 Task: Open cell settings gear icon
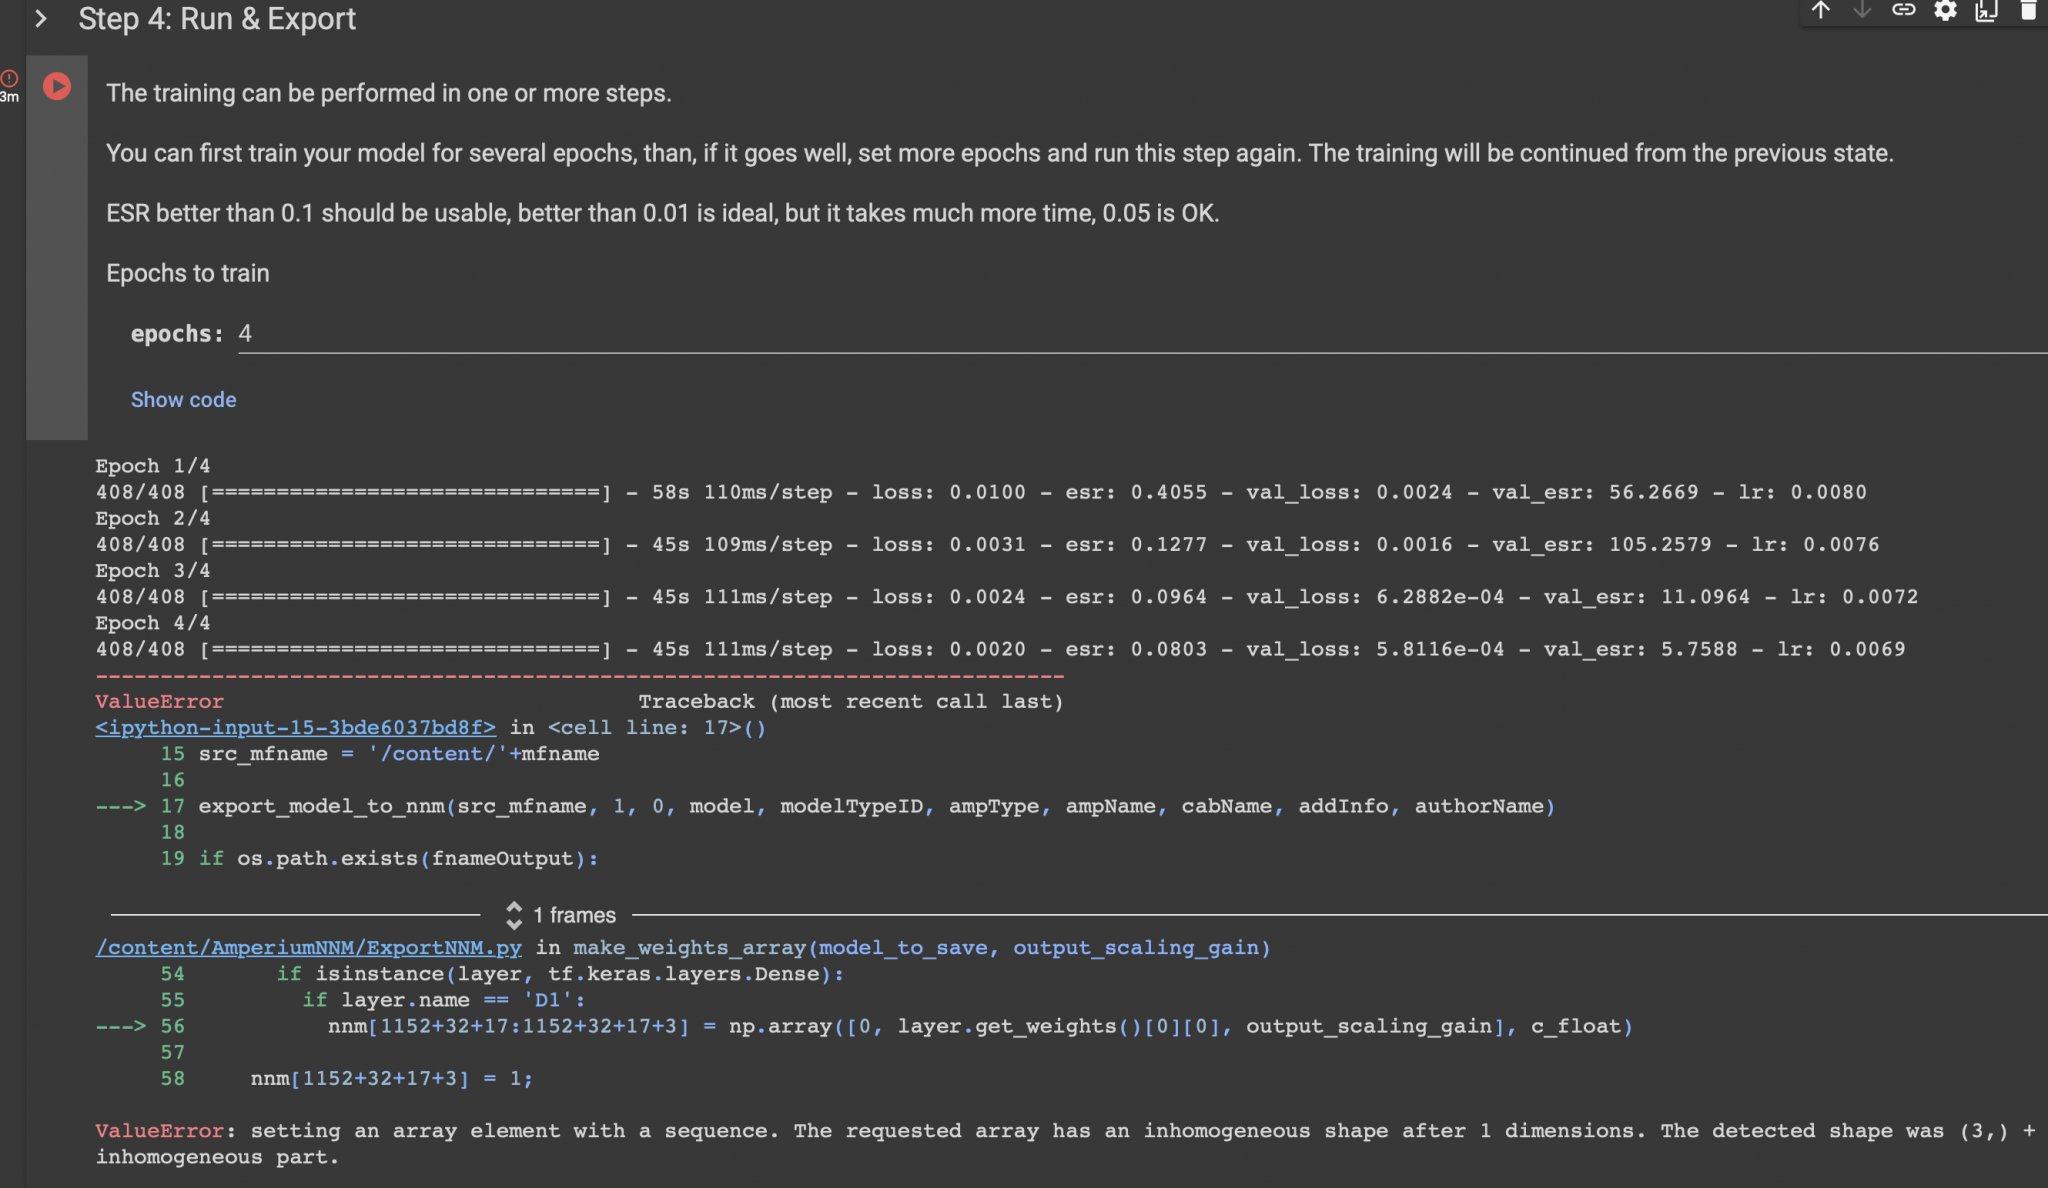[1945, 11]
